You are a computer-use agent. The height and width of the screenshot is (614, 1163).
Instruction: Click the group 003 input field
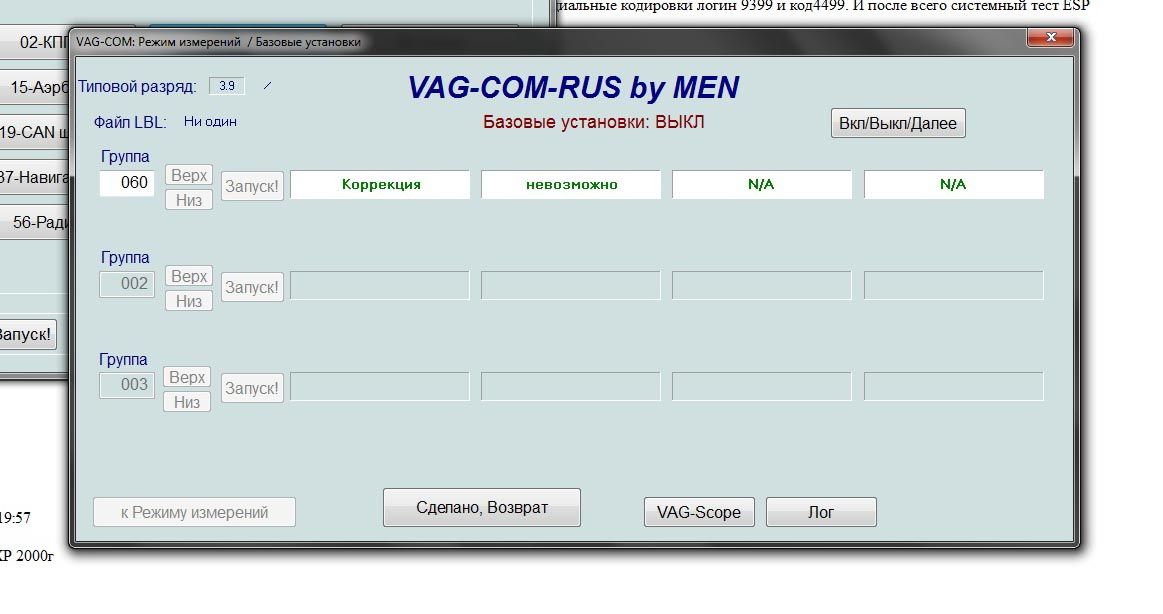click(127, 384)
